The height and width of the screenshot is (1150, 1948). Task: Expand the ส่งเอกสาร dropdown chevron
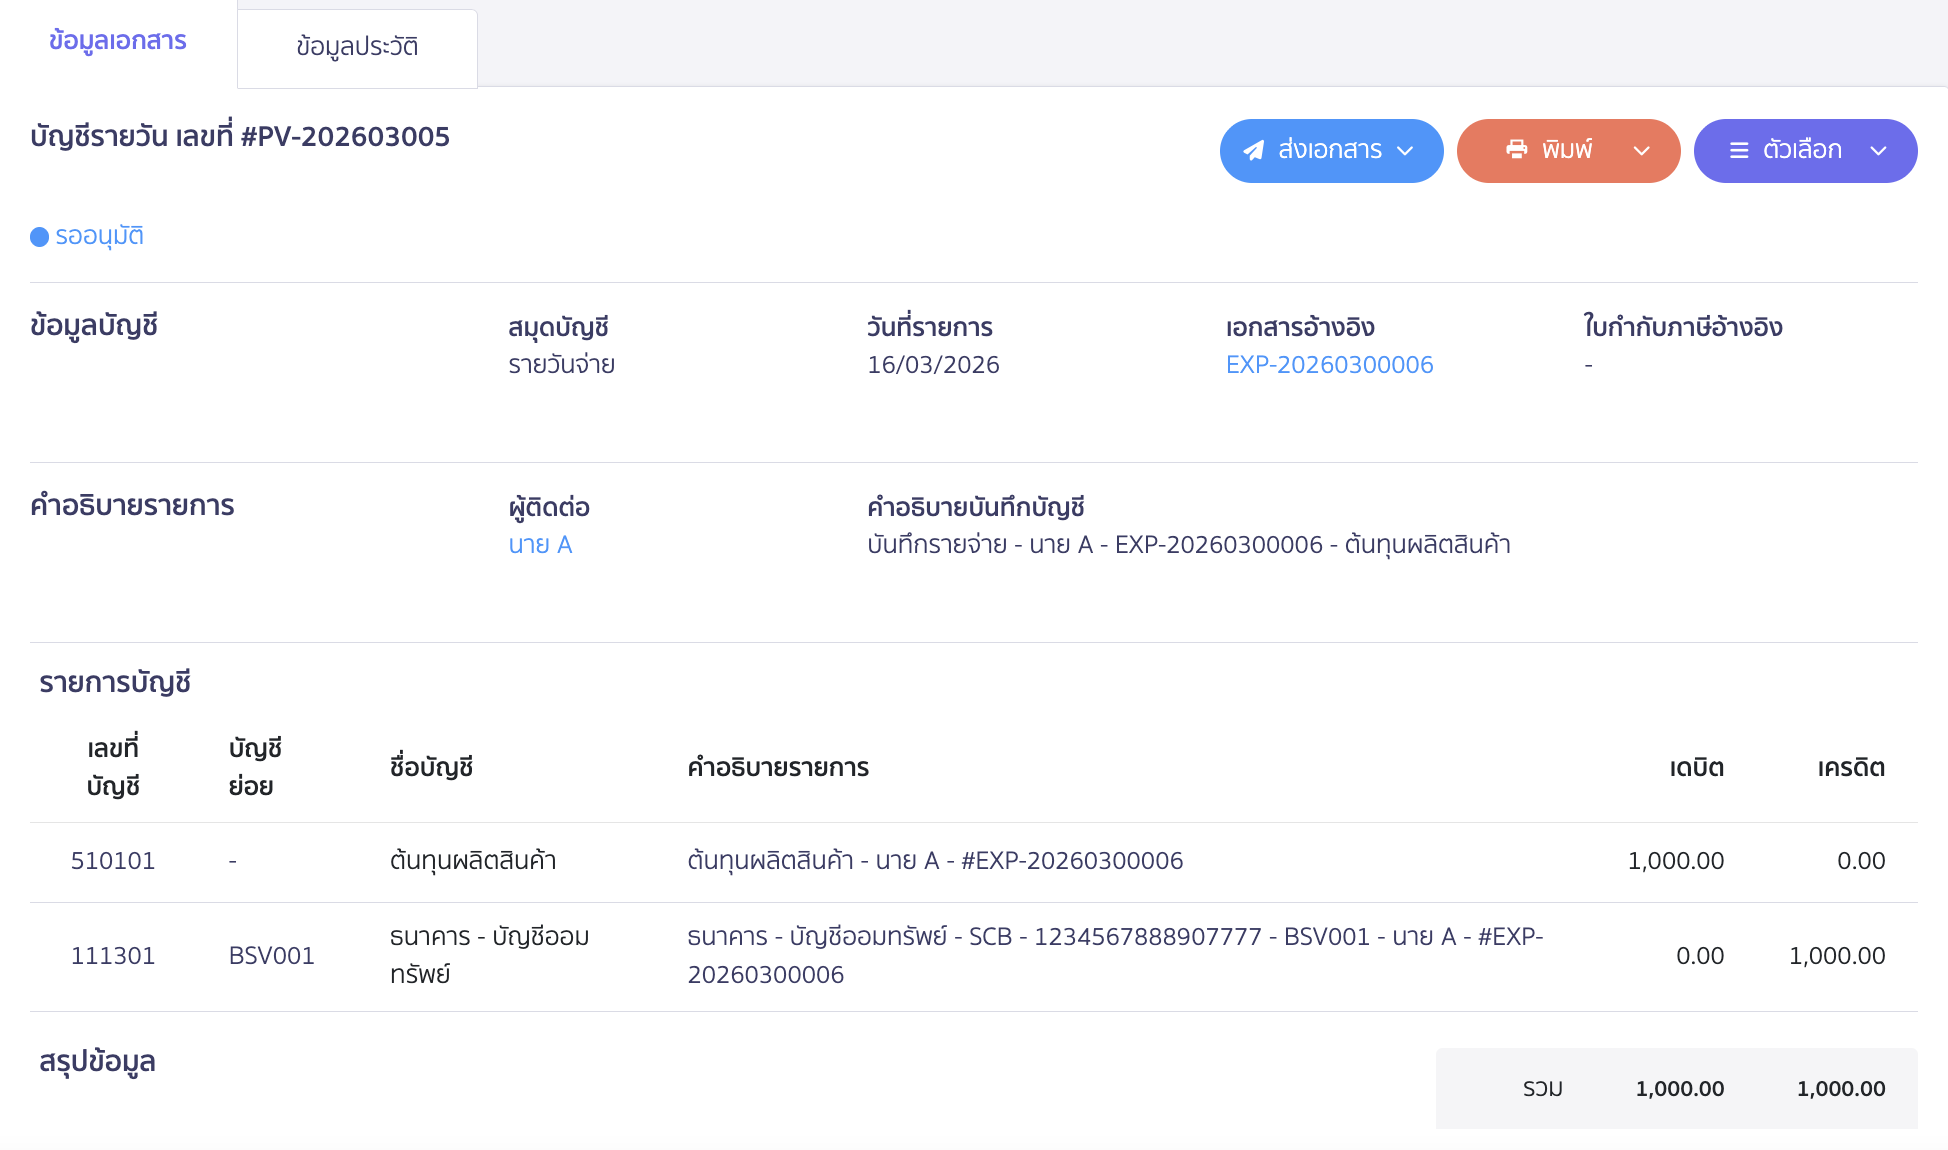1405,151
